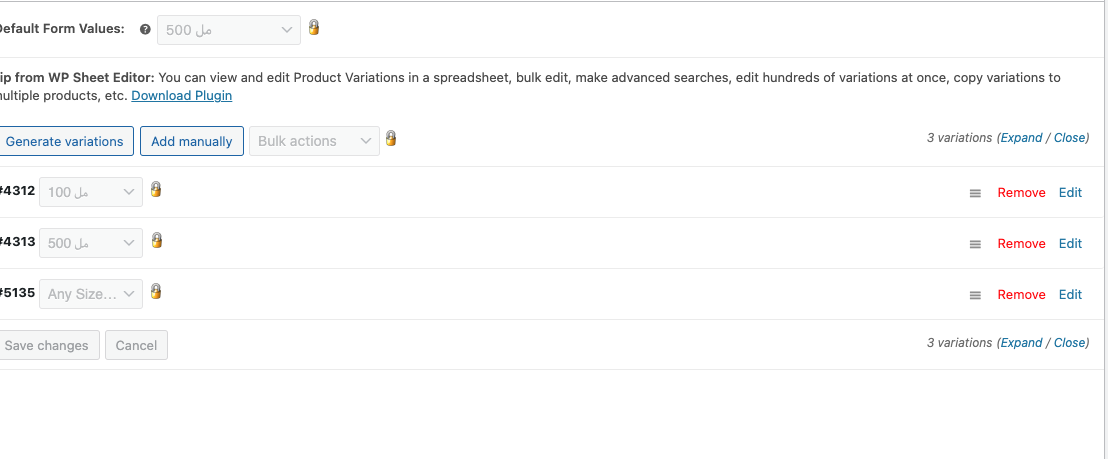Click lock icon beside Default Form Values dropdown
1108x459 pixels.
[x=314, y=28]
